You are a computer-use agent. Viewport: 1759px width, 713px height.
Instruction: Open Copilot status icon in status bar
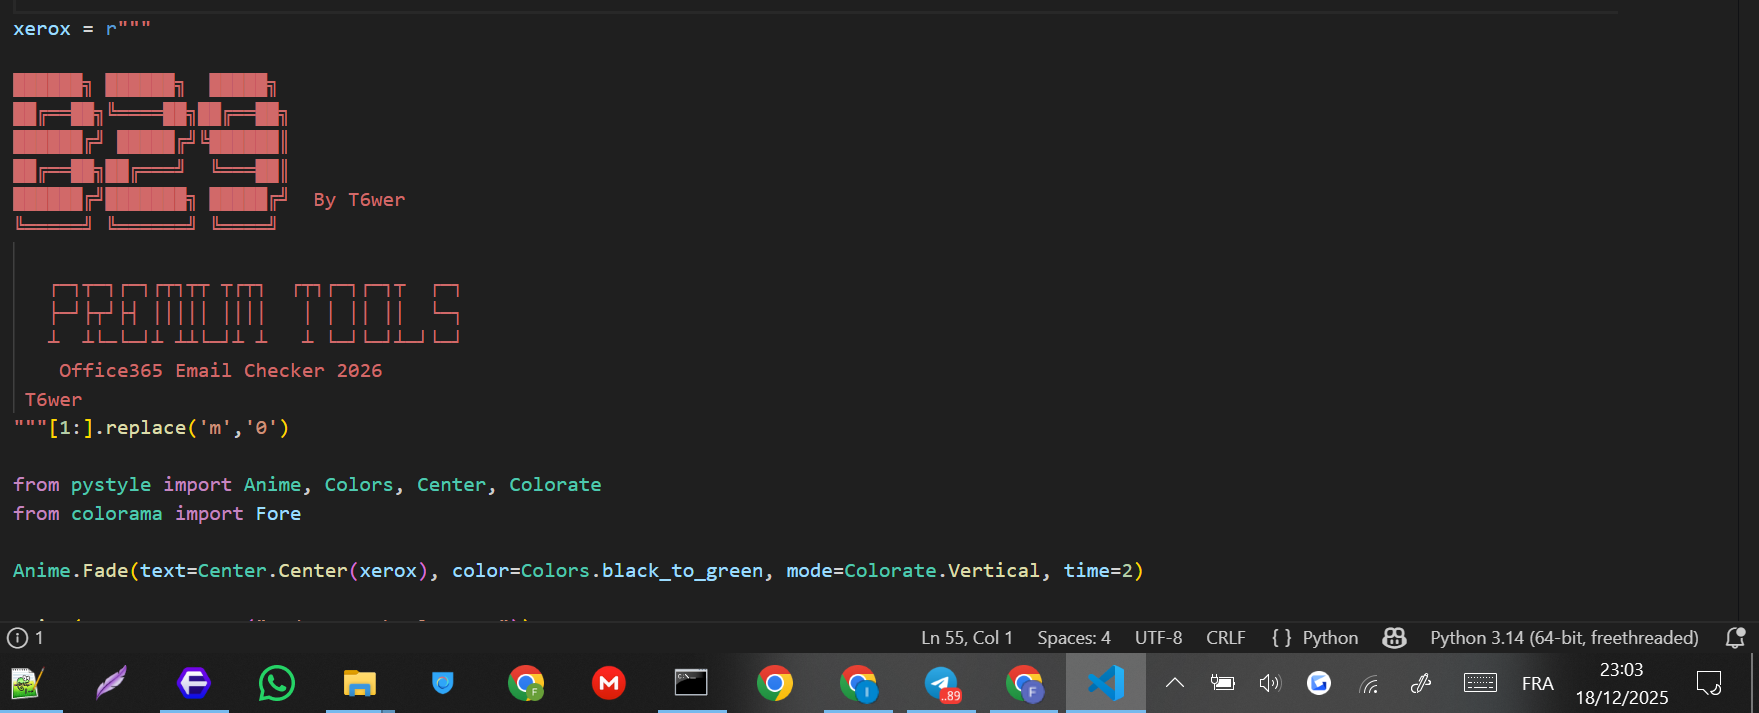(x=1394, y=638)
